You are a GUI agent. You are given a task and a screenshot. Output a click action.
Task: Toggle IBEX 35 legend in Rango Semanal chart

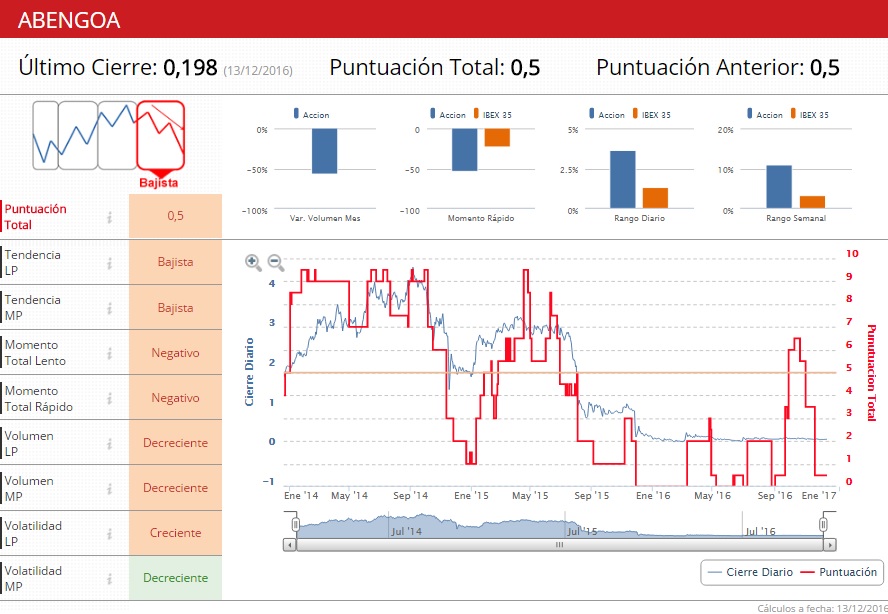pos(810,114)
